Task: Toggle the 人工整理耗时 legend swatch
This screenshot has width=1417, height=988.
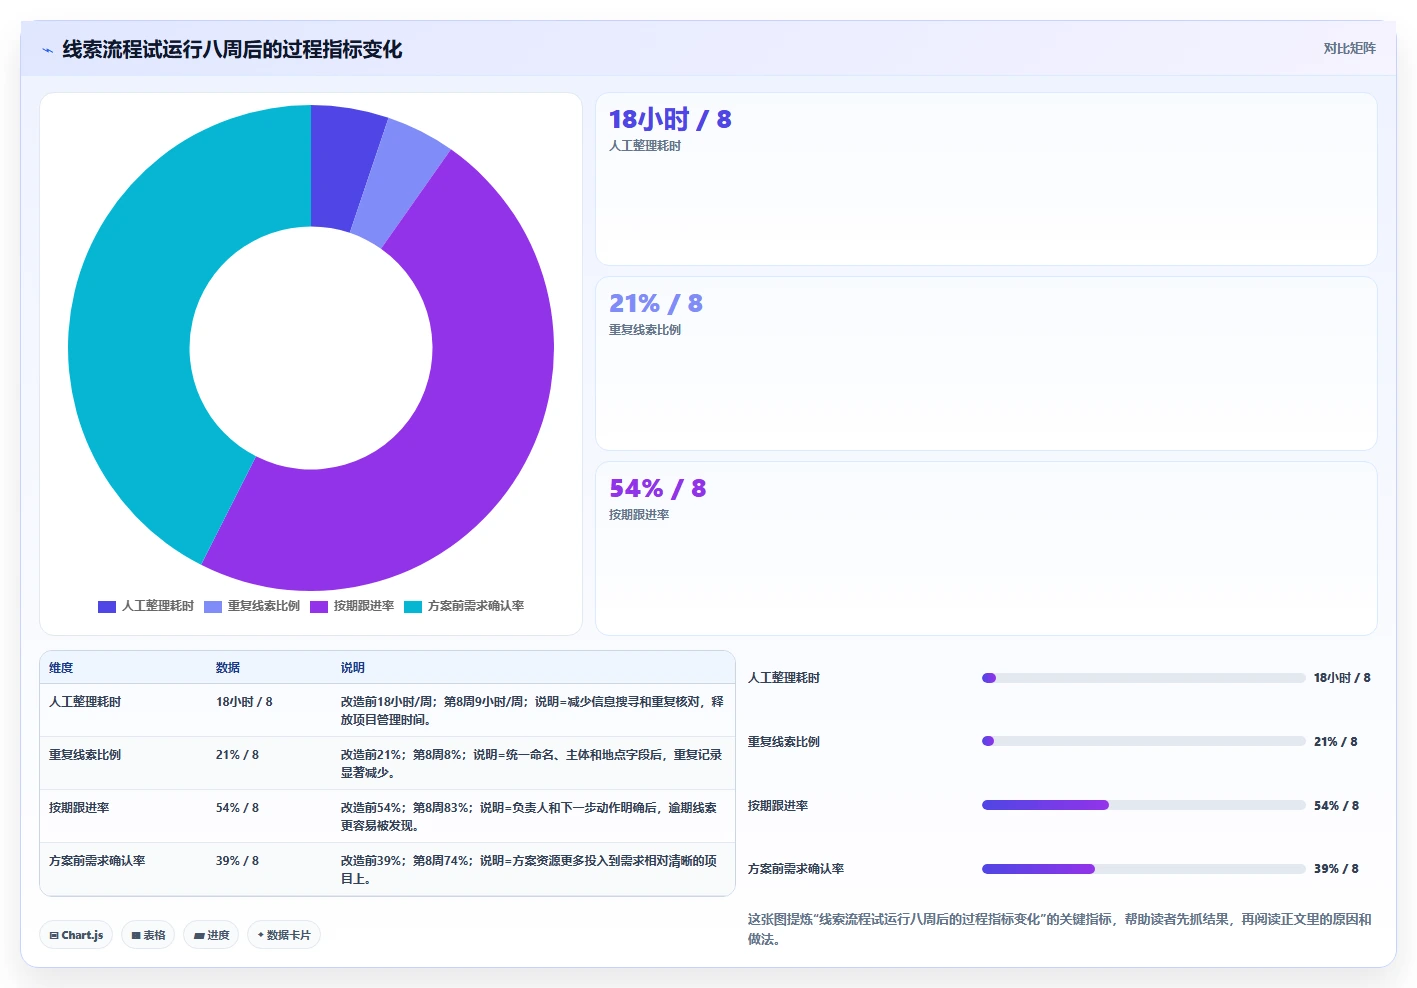Action: point(107,606)
